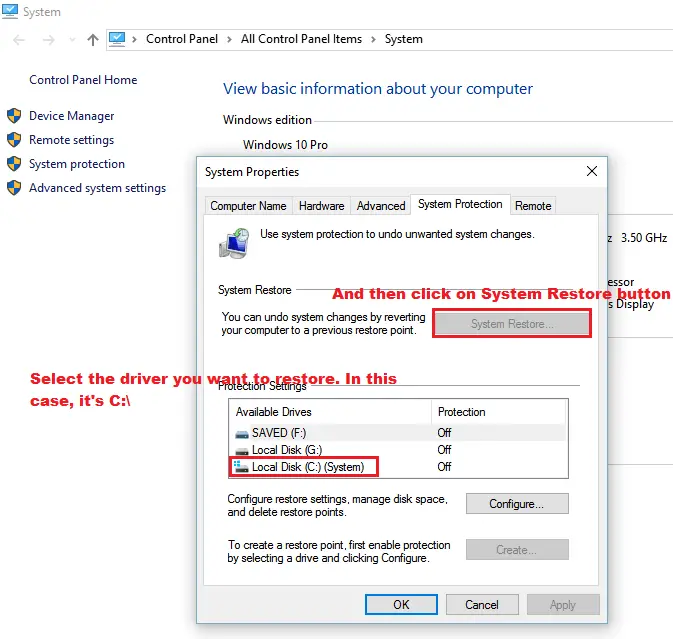The height and width of the screenshot is (639, 673).
Task: Click the Configure... button
Action: (x=517, y=504)
